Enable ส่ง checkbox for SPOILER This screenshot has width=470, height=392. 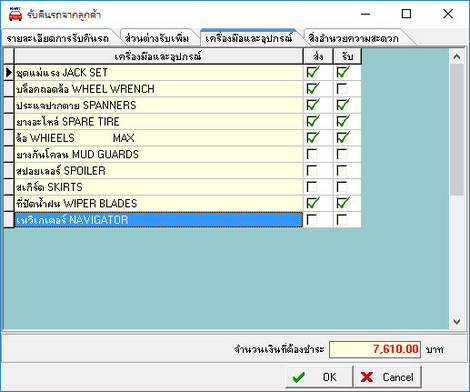click(x=312, y=170)
